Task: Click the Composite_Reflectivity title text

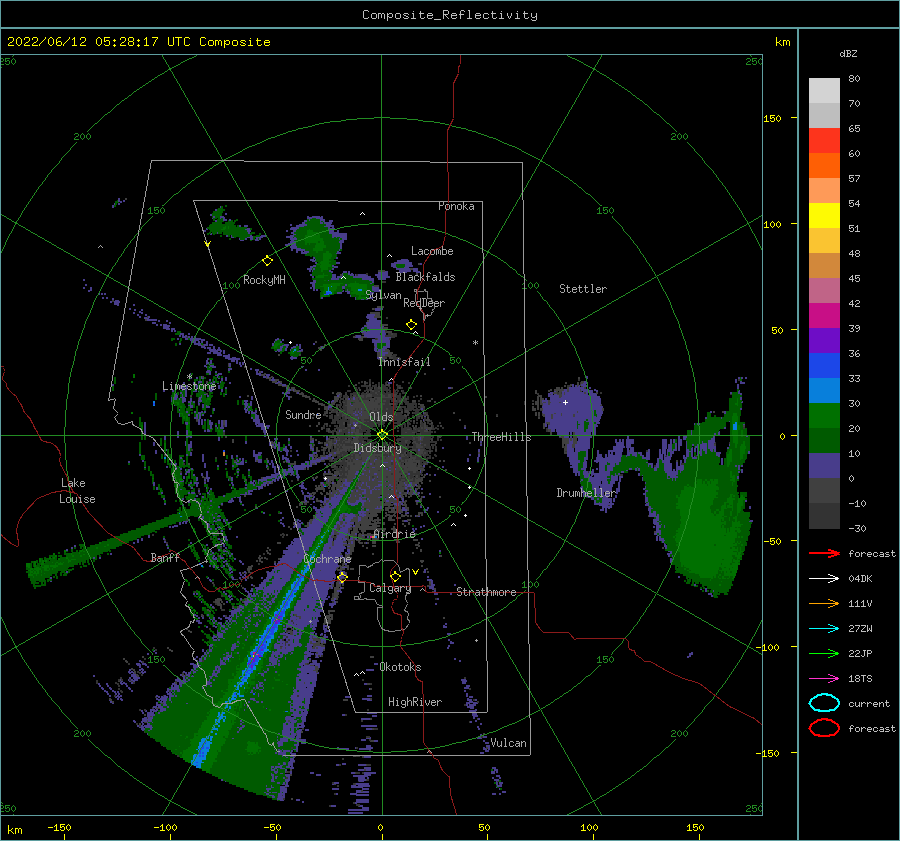Action: (450, 15)
